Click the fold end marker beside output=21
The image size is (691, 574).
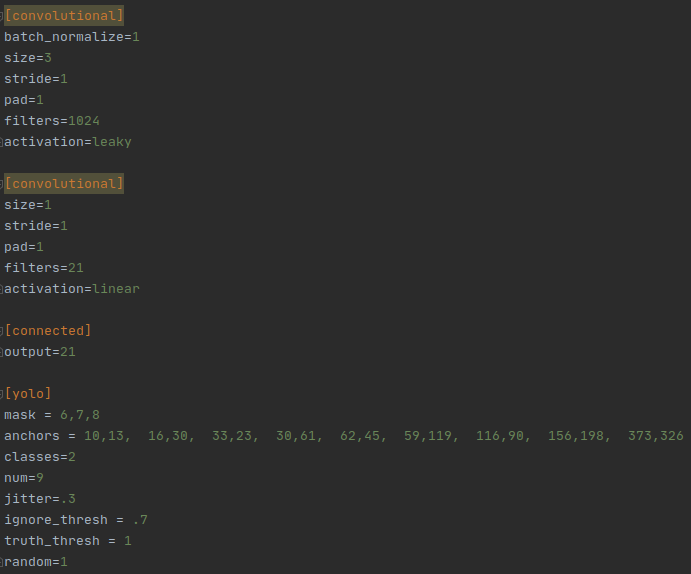click(1, 352)
